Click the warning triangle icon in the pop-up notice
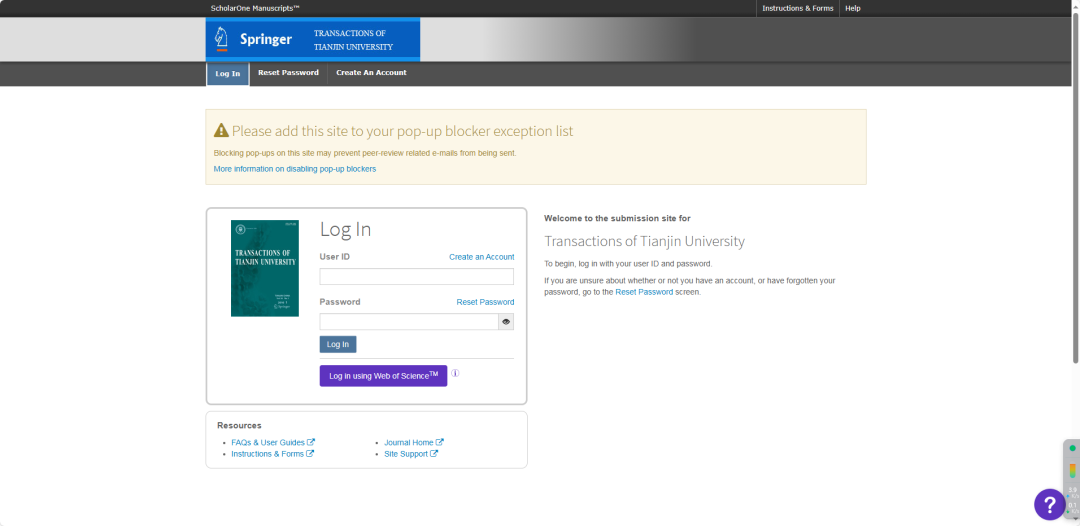Screen dimensions: 1080x526 pyautogui.click(x=221, y=130)
